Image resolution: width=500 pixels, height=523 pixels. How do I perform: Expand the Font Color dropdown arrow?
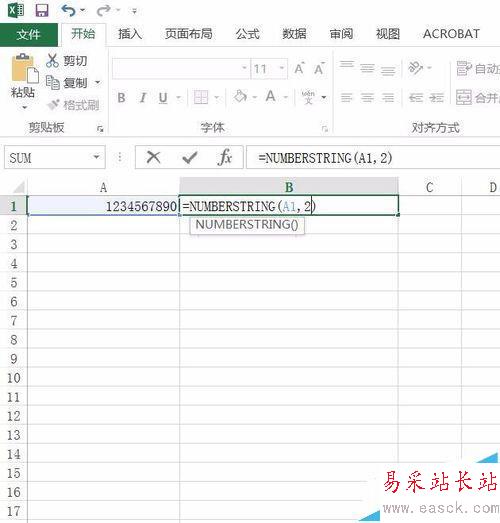[x=286, y=97]
